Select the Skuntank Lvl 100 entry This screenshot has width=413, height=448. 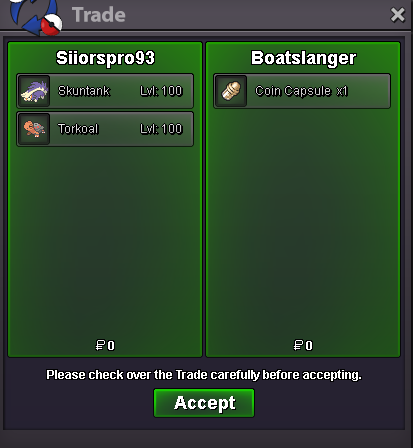tap(105, 91)
